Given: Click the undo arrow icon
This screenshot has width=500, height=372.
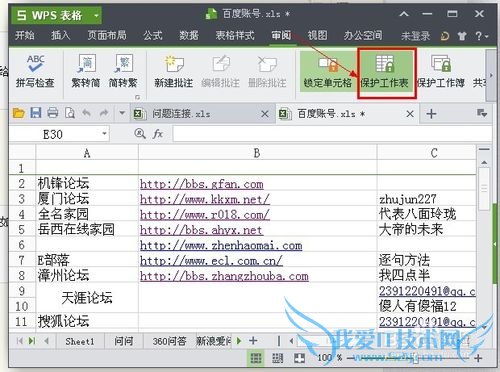Looking at the screenshot, I should (x=86, y=113).
